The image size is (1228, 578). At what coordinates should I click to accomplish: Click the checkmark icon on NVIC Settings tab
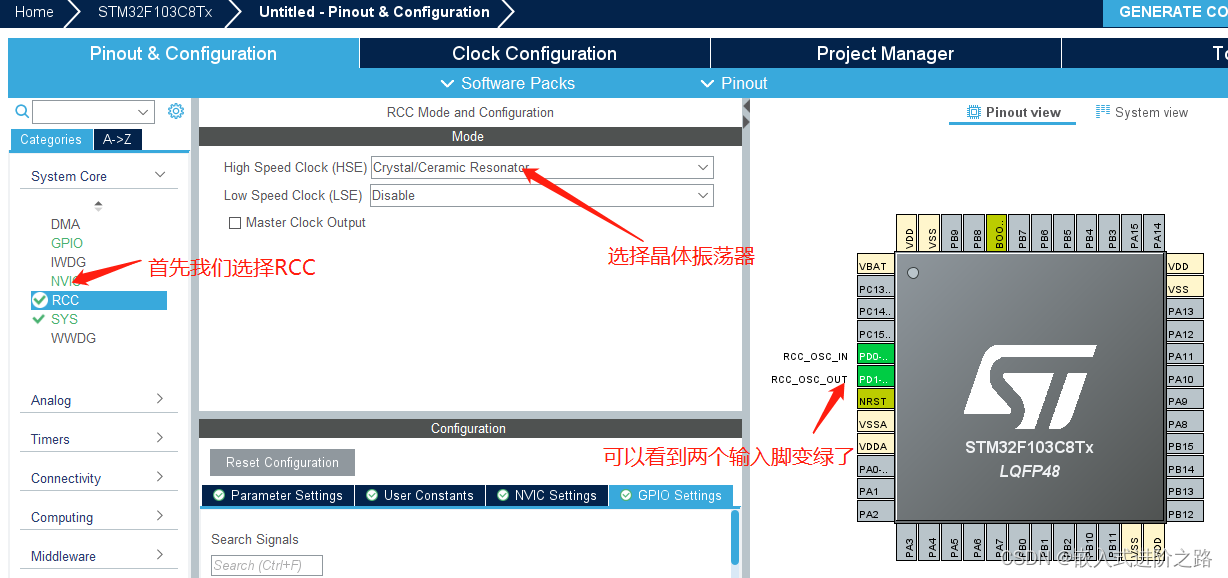click(504, 495)
